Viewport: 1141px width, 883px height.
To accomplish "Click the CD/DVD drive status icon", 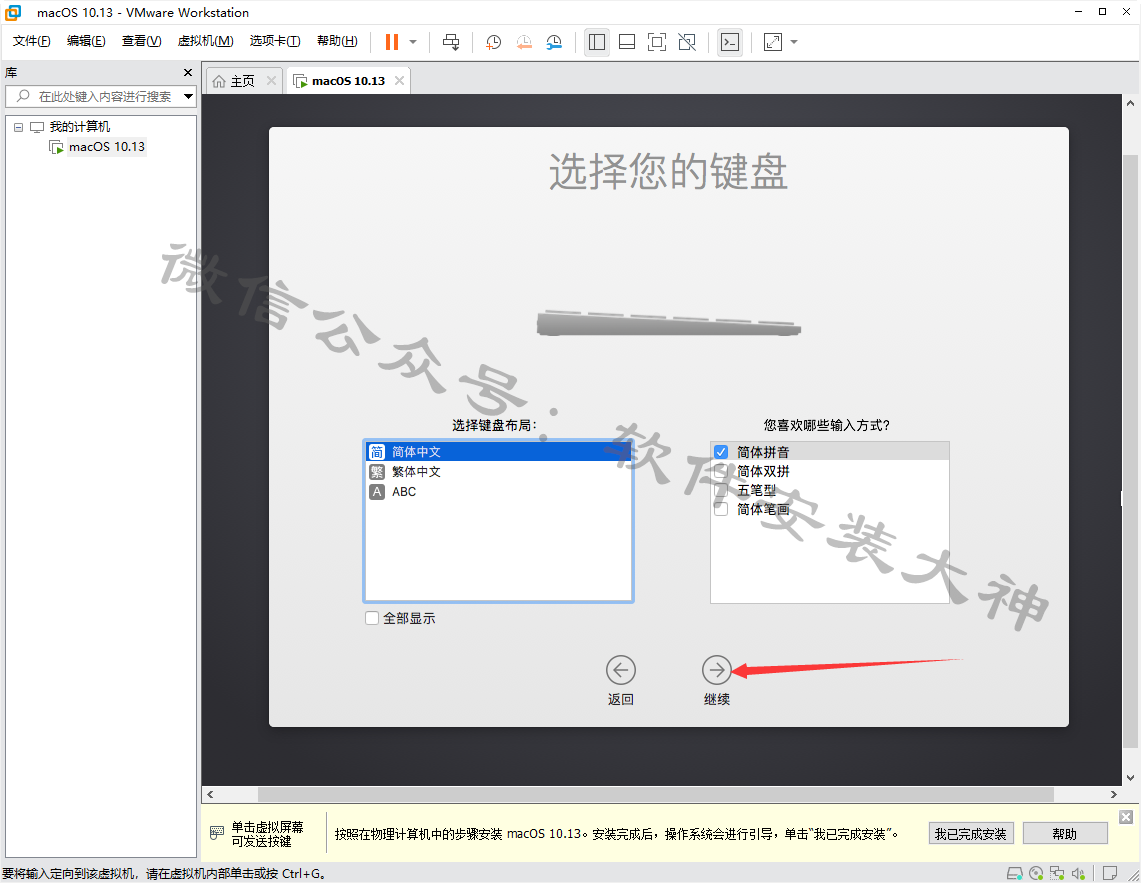I will (1036, 873).
